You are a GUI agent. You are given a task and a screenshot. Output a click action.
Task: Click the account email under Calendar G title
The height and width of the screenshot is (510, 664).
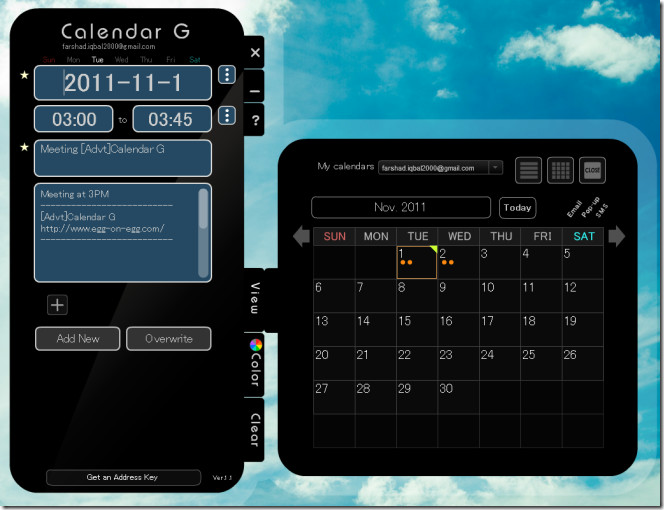109,47
